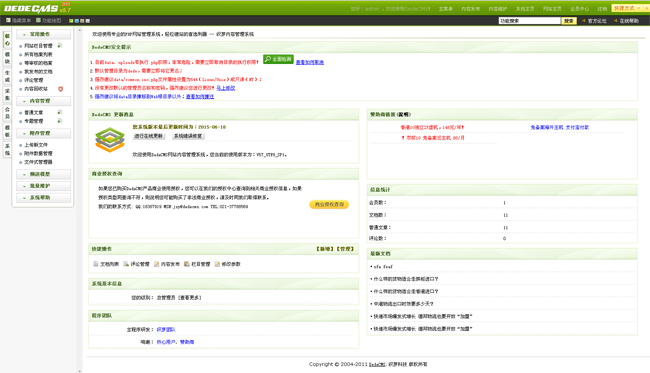Click the add icon next to 专题管理
Viewport: 650px width, 373px height.
click(x=60, y=121)
